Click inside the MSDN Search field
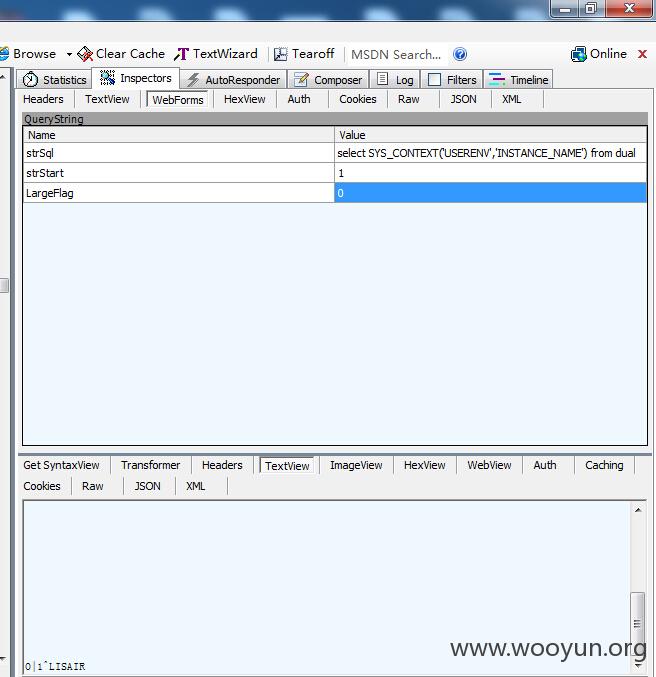This screenshot has height=677, width=656. [396, 54]
